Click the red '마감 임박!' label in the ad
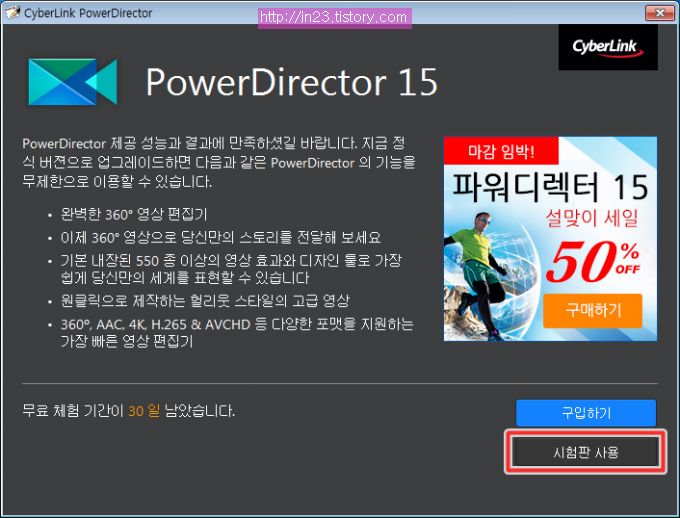Viewport: 680px width, 518px height. click(501, 151)
